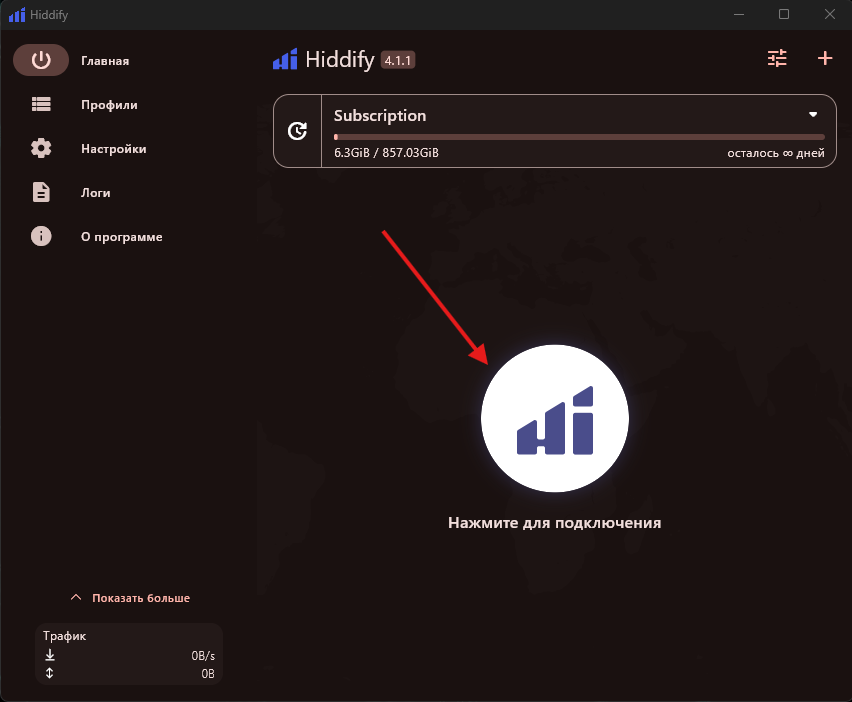The image size is (852, 702).
Task: Expand the Subscription profile dropdown arrow
Action: click(x=813, y=114)
